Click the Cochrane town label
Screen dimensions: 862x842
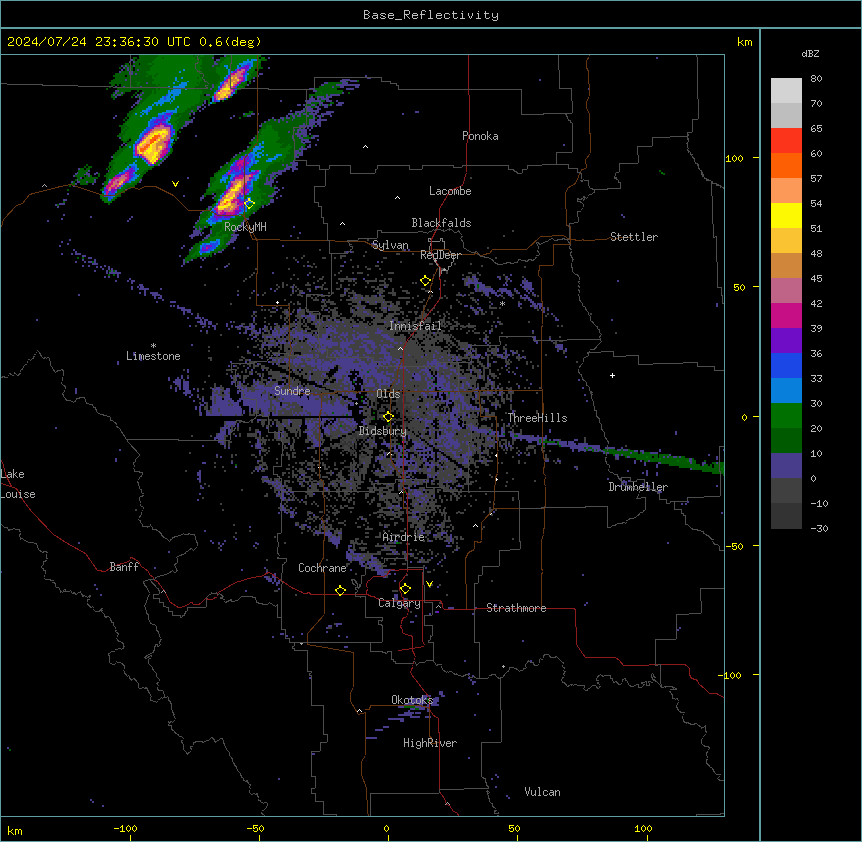[x=322, y=568]
